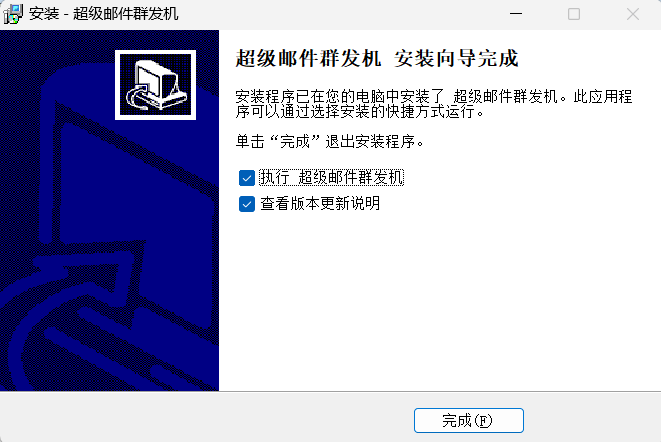The height and width of the screenshot is (442, 661).
Task: Click the 单击“完成”退出安装程序 instruction text
Action: tap(329, 141)
